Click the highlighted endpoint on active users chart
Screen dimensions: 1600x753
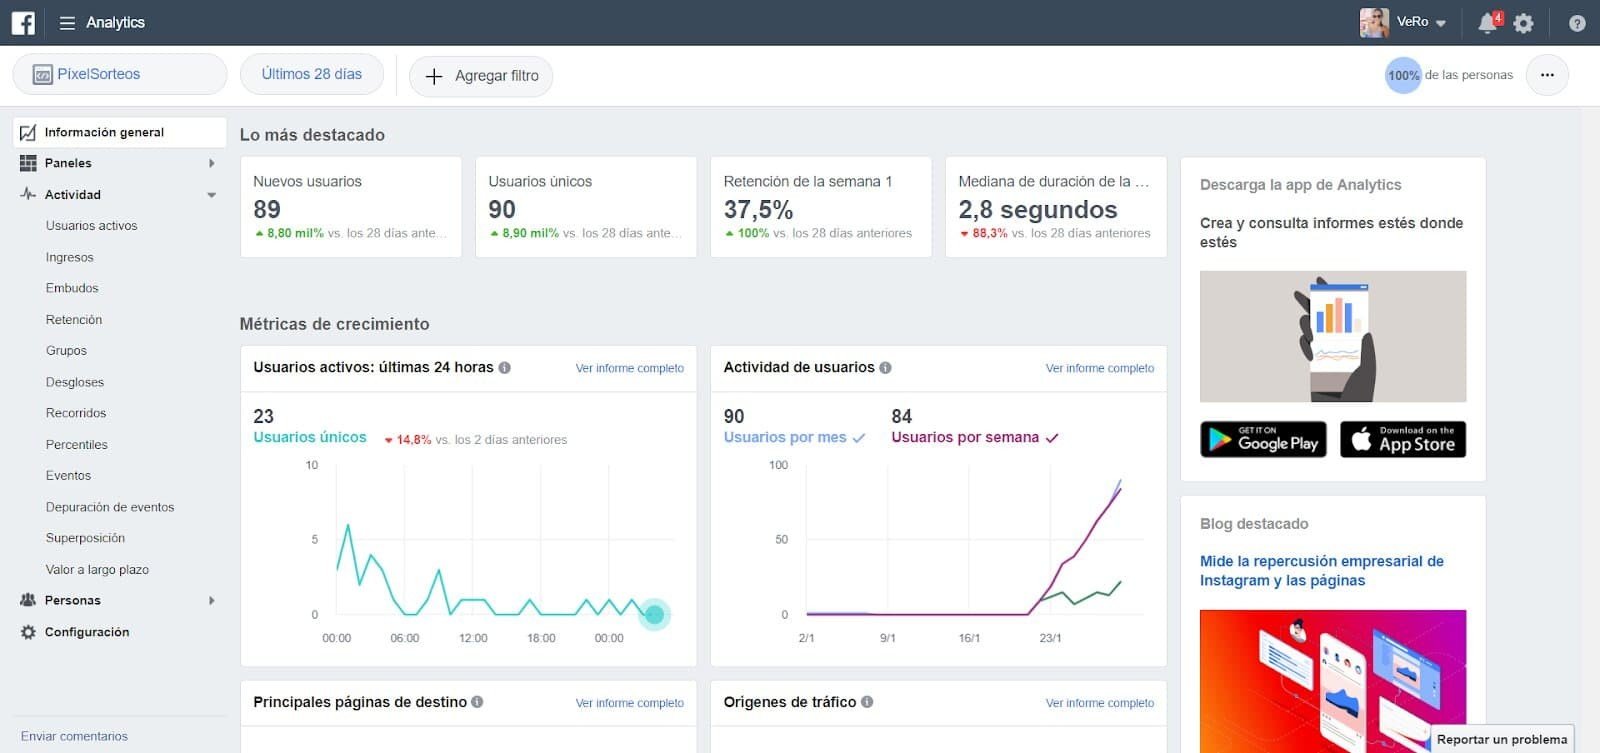pyautogui.click(x=654, y=614)
